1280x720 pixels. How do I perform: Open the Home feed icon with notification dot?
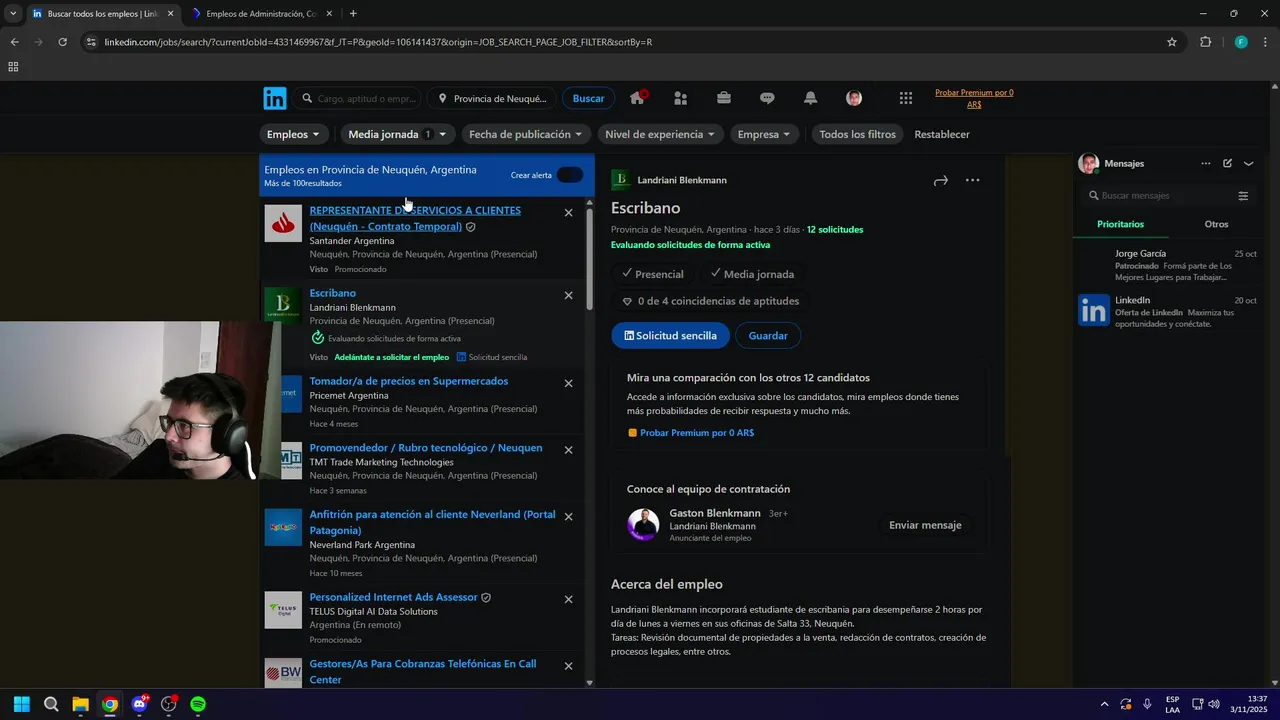[637, 98]
